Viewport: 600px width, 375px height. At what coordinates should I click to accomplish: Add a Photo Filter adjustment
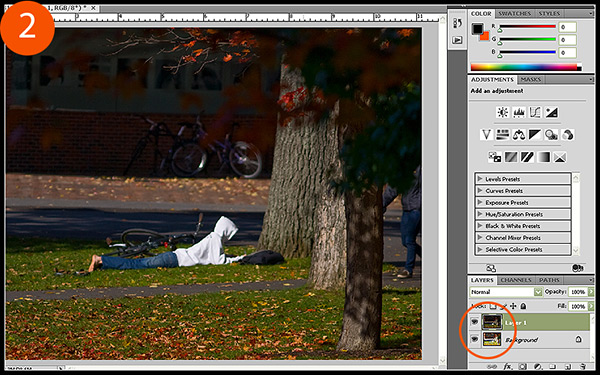551,135
